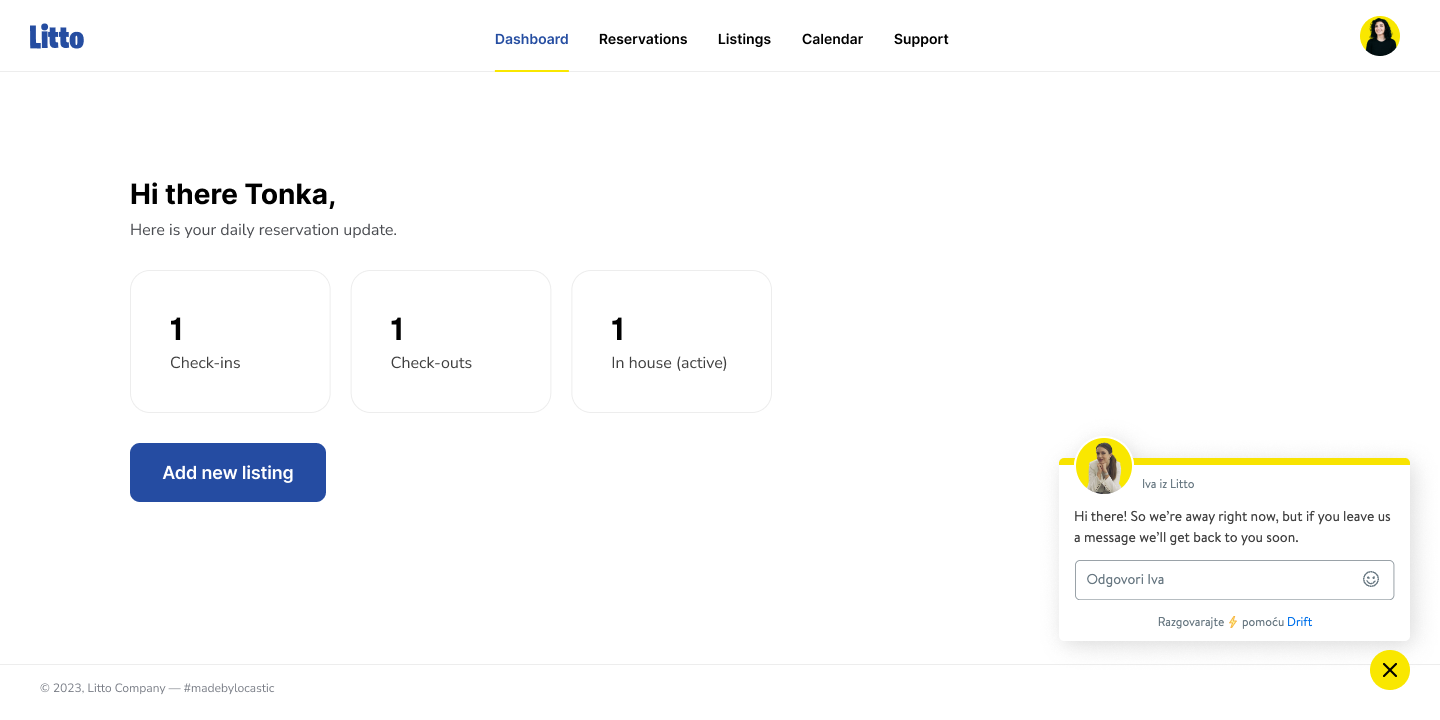
Task: Click the Add new listing button
Action: click(228, 472)
